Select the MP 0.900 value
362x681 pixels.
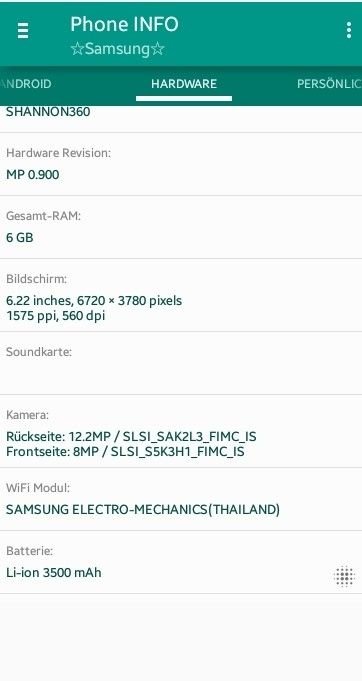click(x=33, y=175)
